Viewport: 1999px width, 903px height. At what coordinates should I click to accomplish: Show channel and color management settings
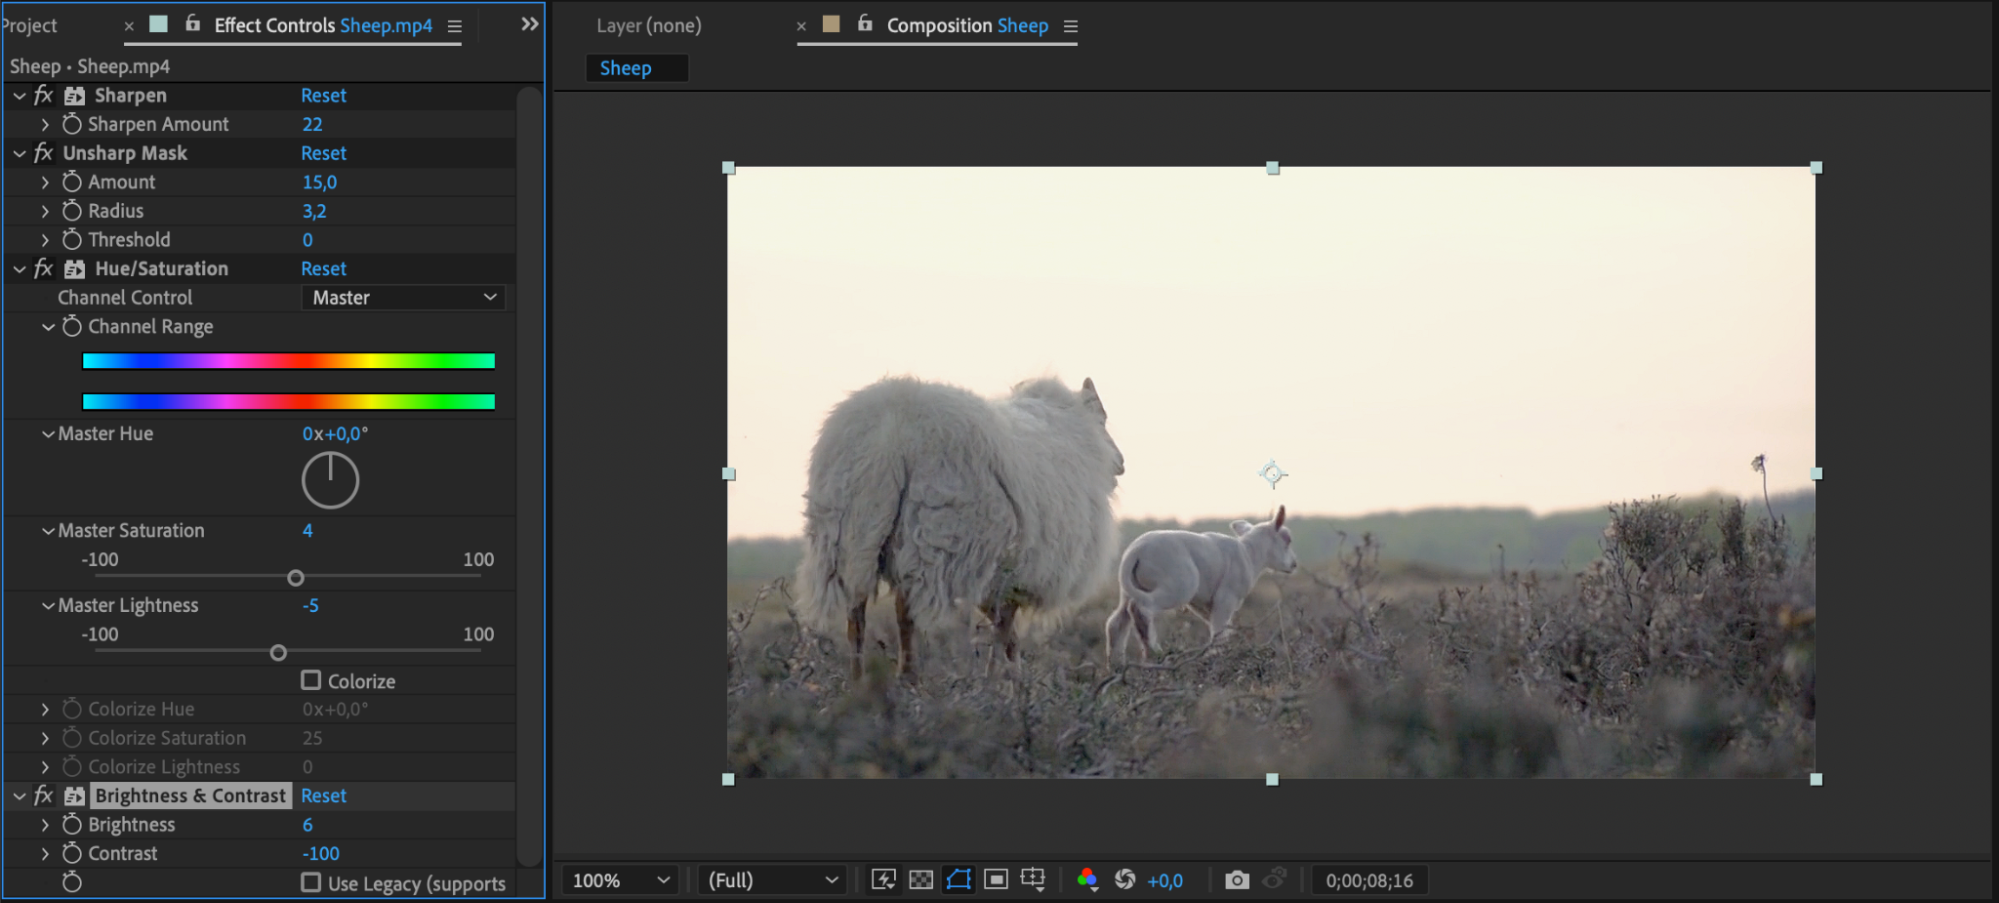1087,880
